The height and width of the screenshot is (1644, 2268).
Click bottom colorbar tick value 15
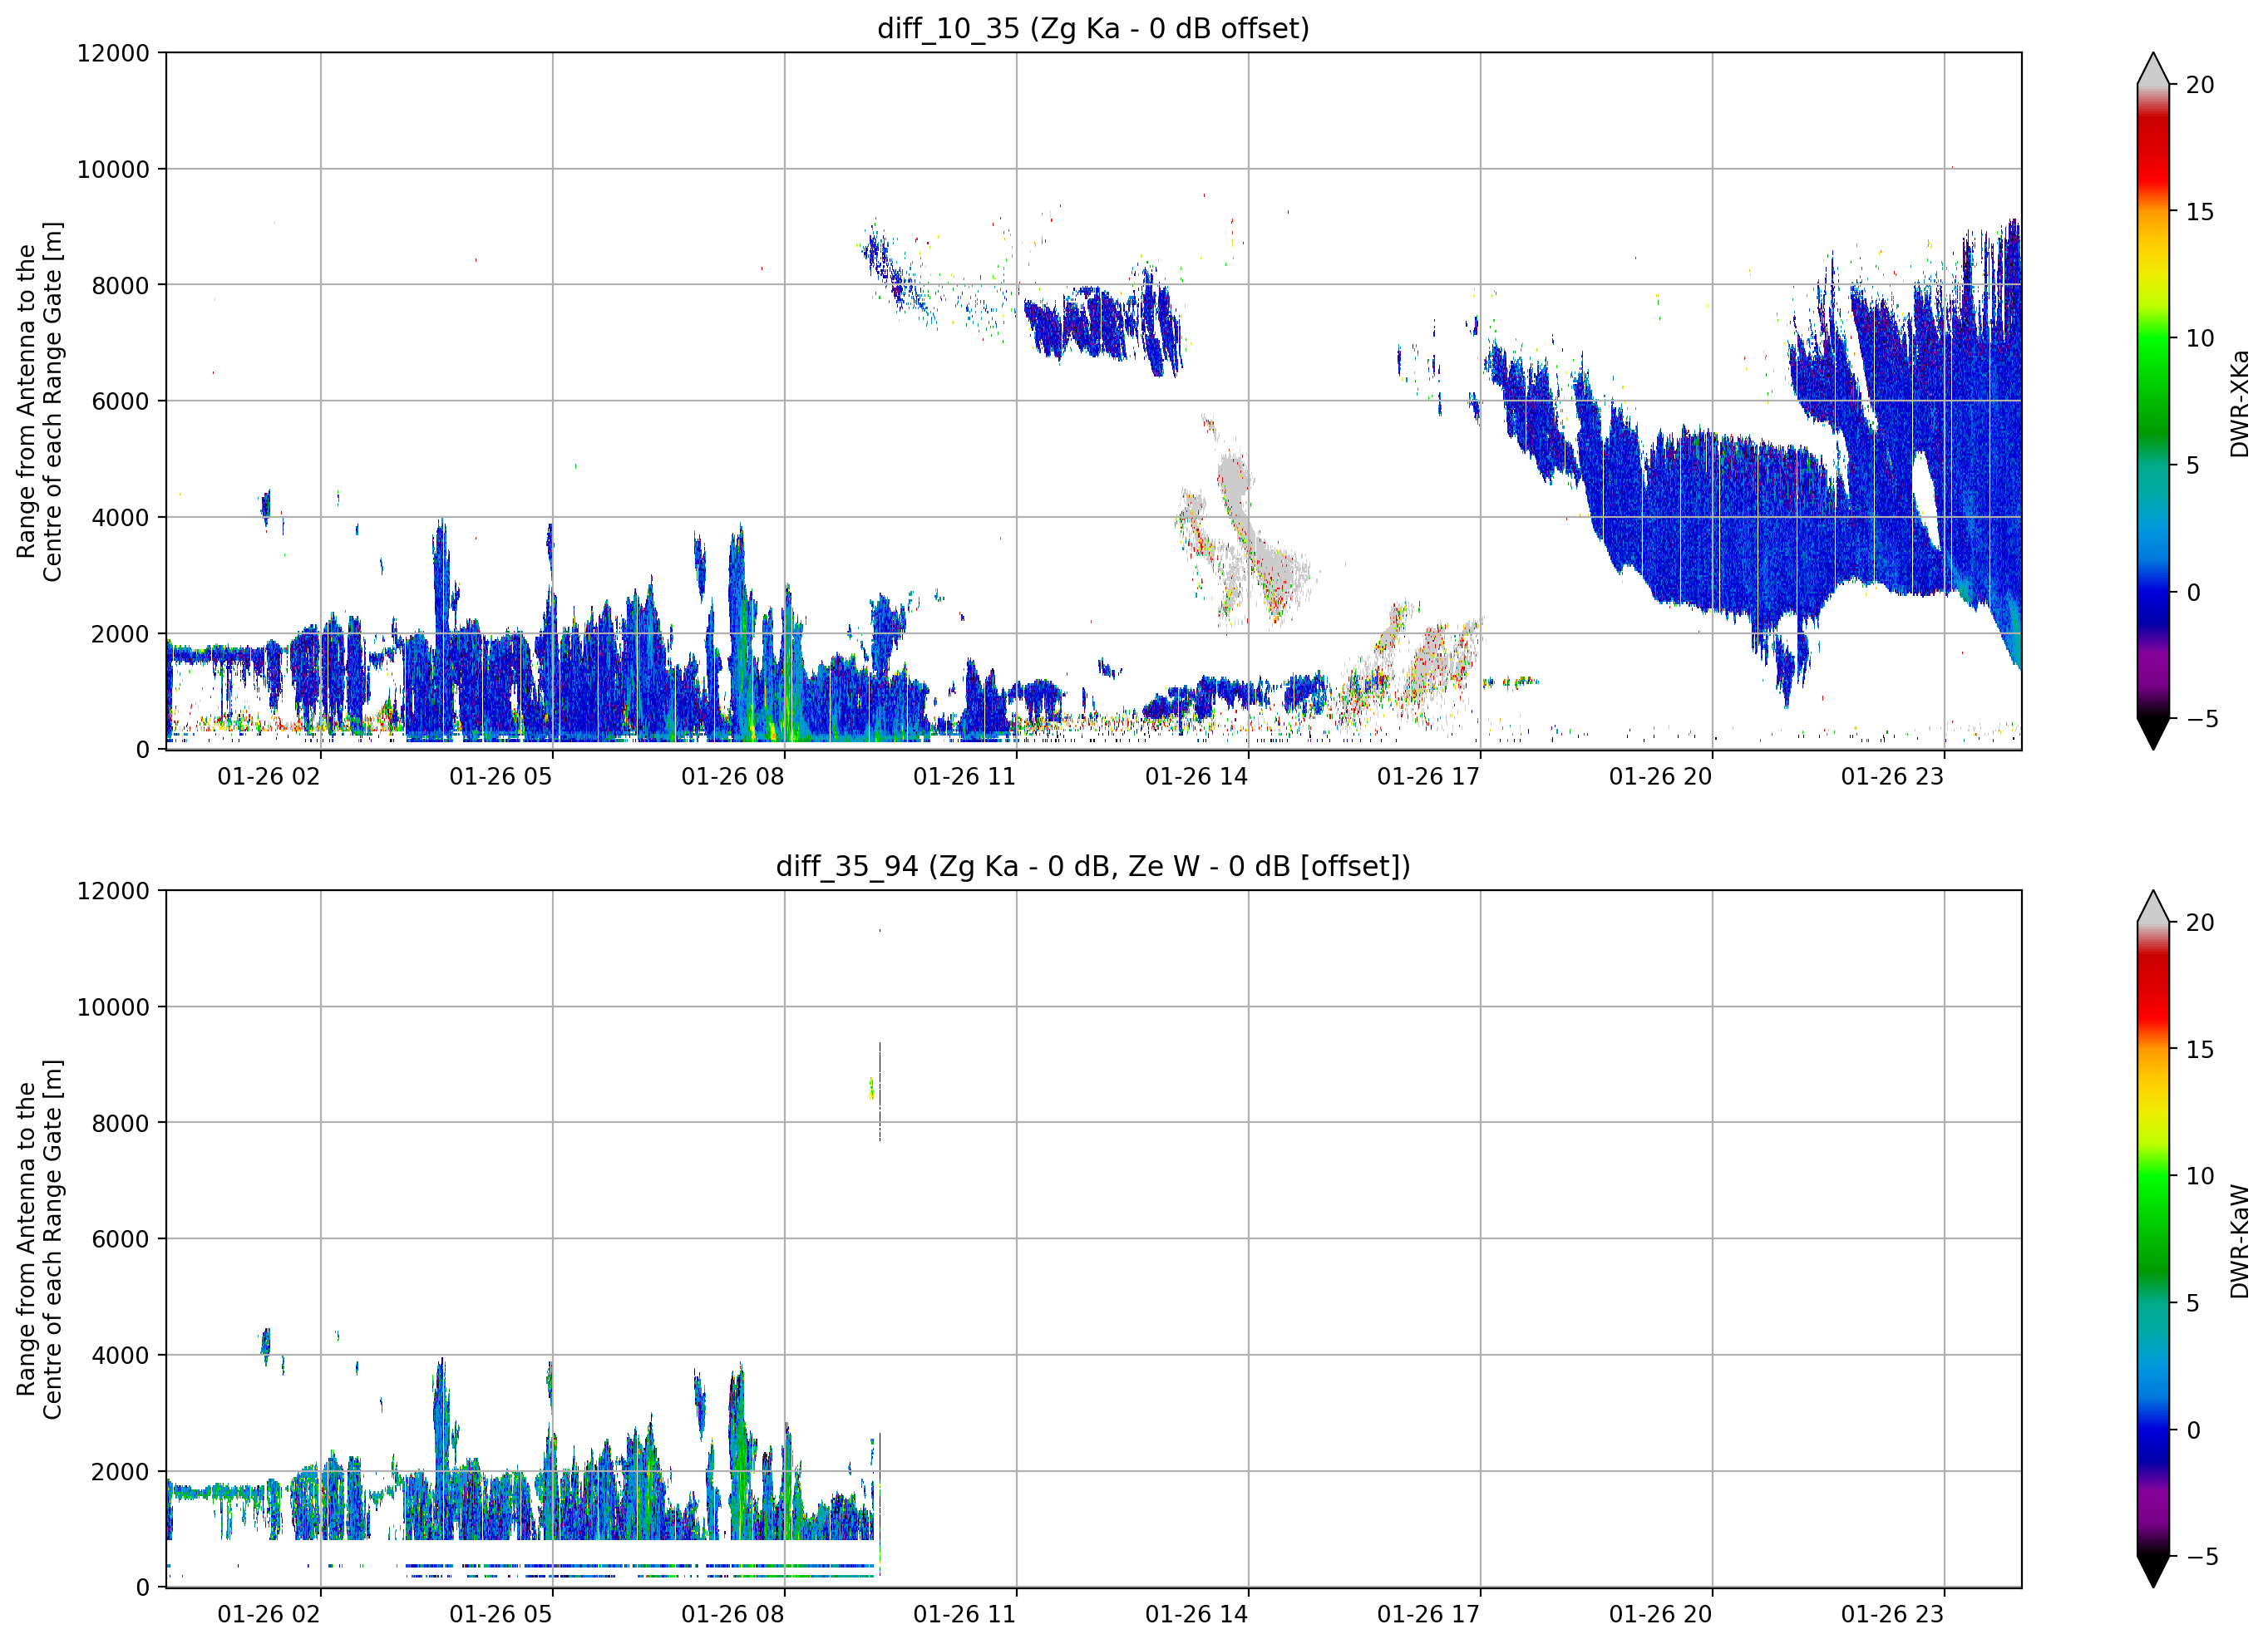coord(2200,1050)
